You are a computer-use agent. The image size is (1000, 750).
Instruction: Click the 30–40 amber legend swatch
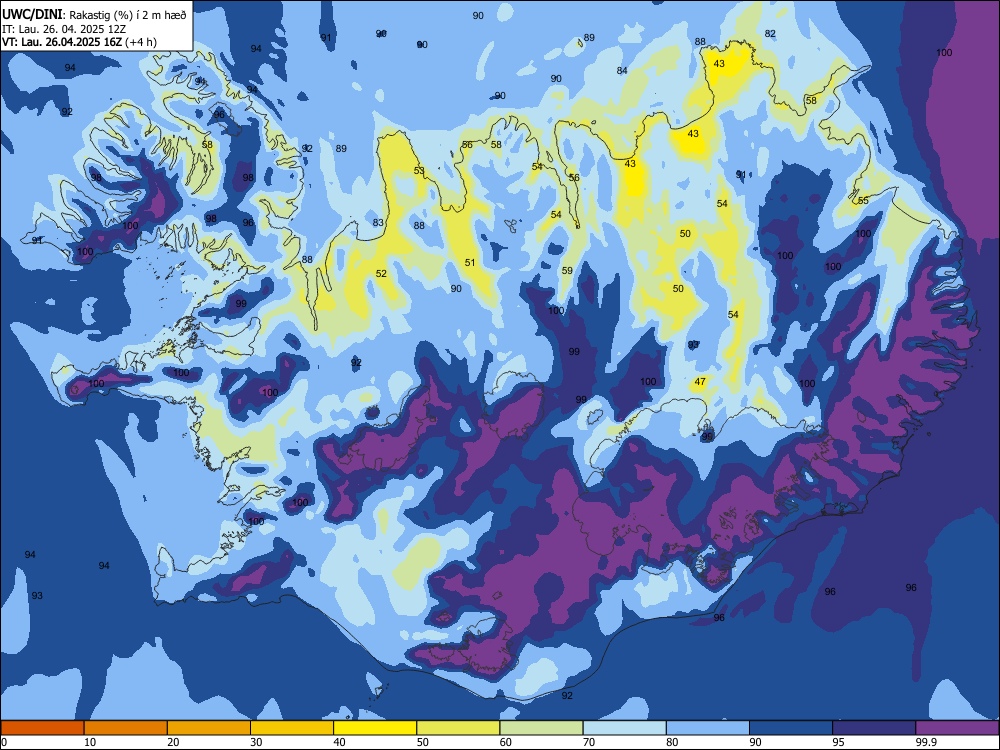point(292,728)
